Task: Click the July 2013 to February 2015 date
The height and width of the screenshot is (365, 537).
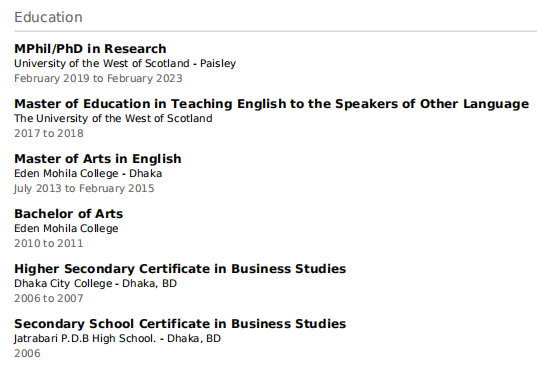Action: tap(84, 188)
